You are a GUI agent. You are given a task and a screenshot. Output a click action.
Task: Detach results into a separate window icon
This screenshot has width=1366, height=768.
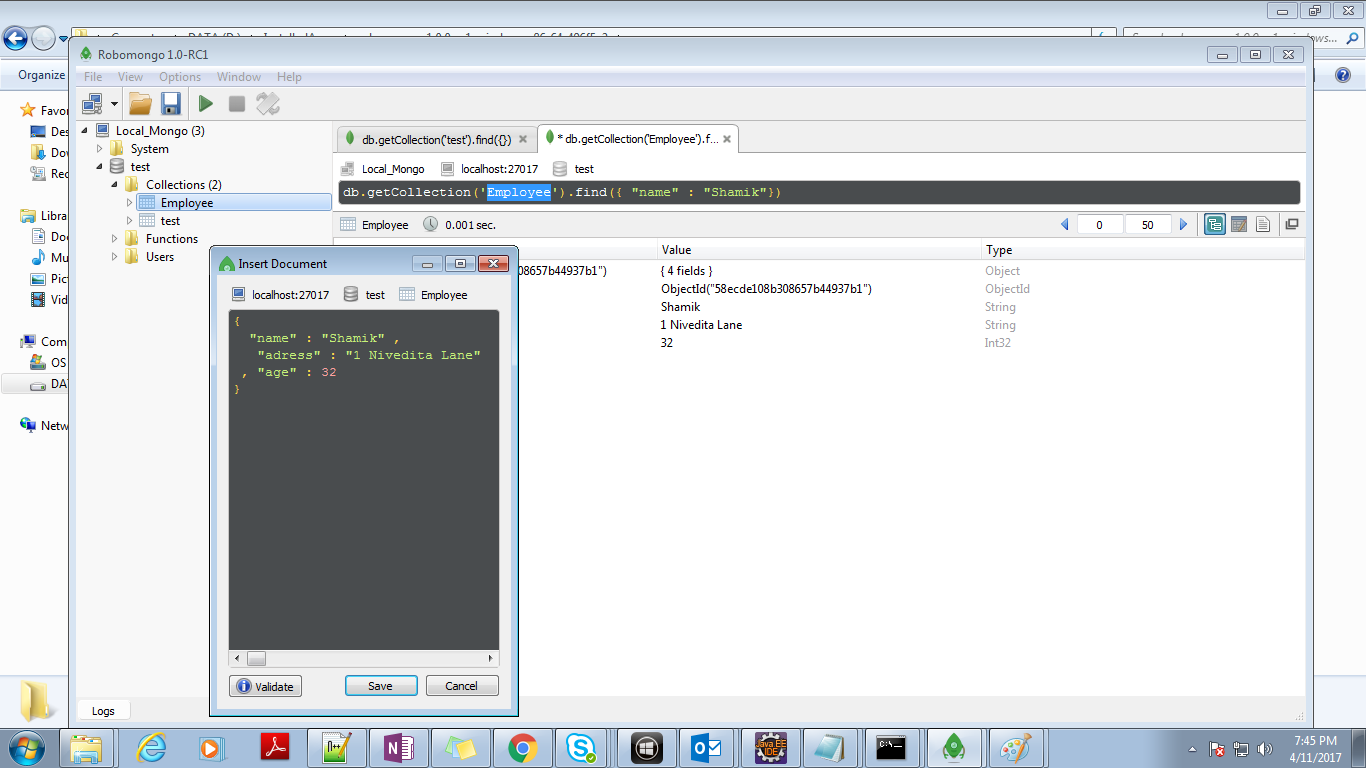coord(1291,225)
